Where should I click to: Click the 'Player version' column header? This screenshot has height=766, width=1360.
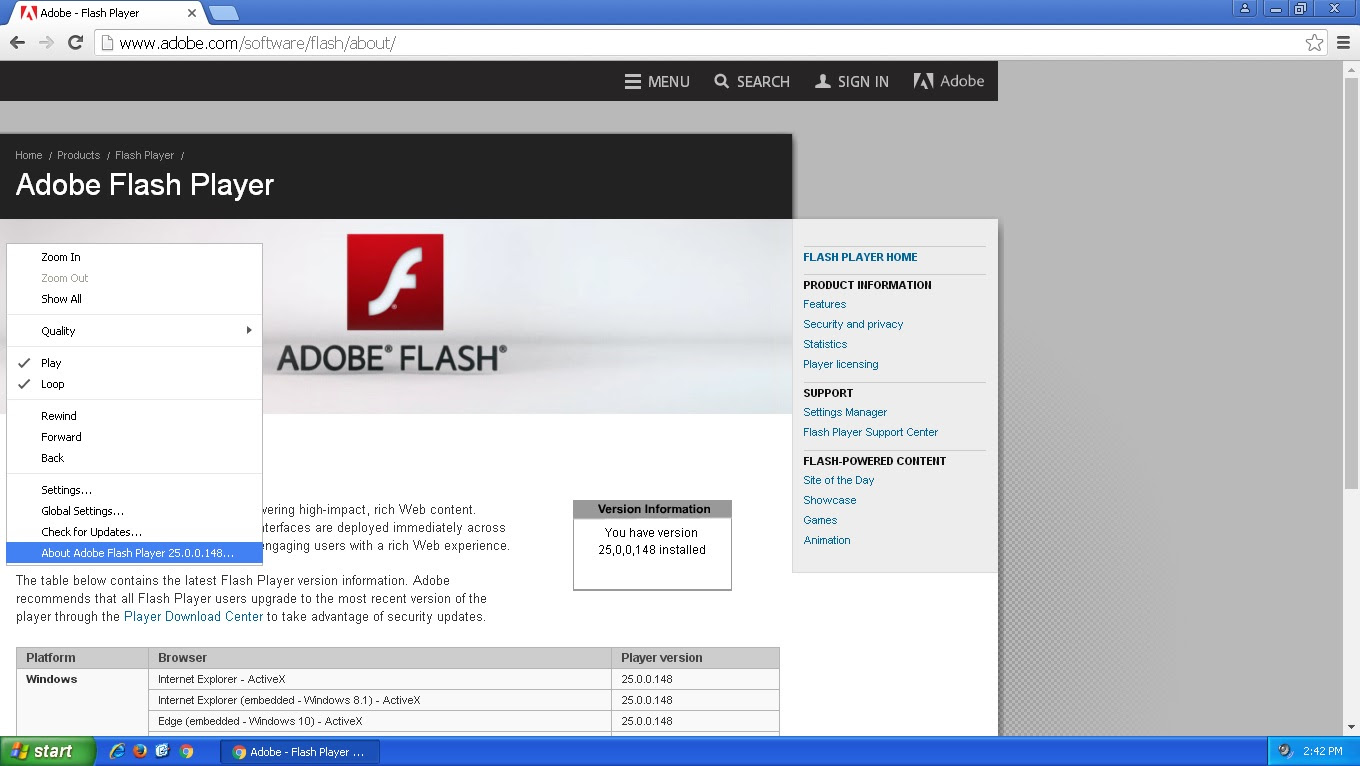(x=695, y=658)
